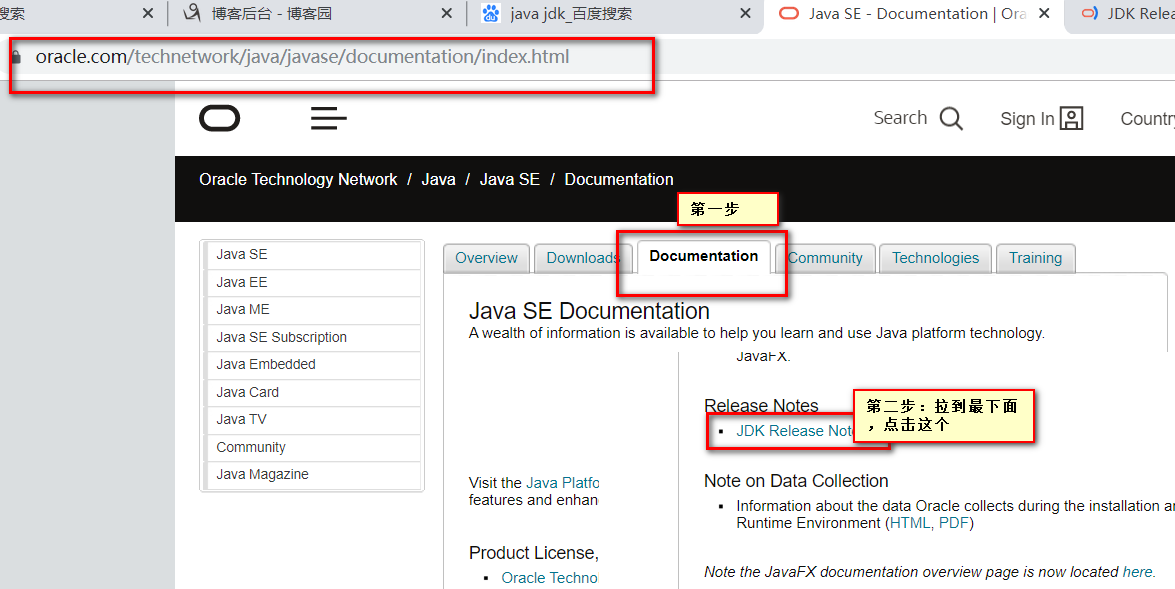Screen dimensions: 1175x589
Task: Select Java Card in sidebar
Action: pyautogui.click(x=312, y=393)
